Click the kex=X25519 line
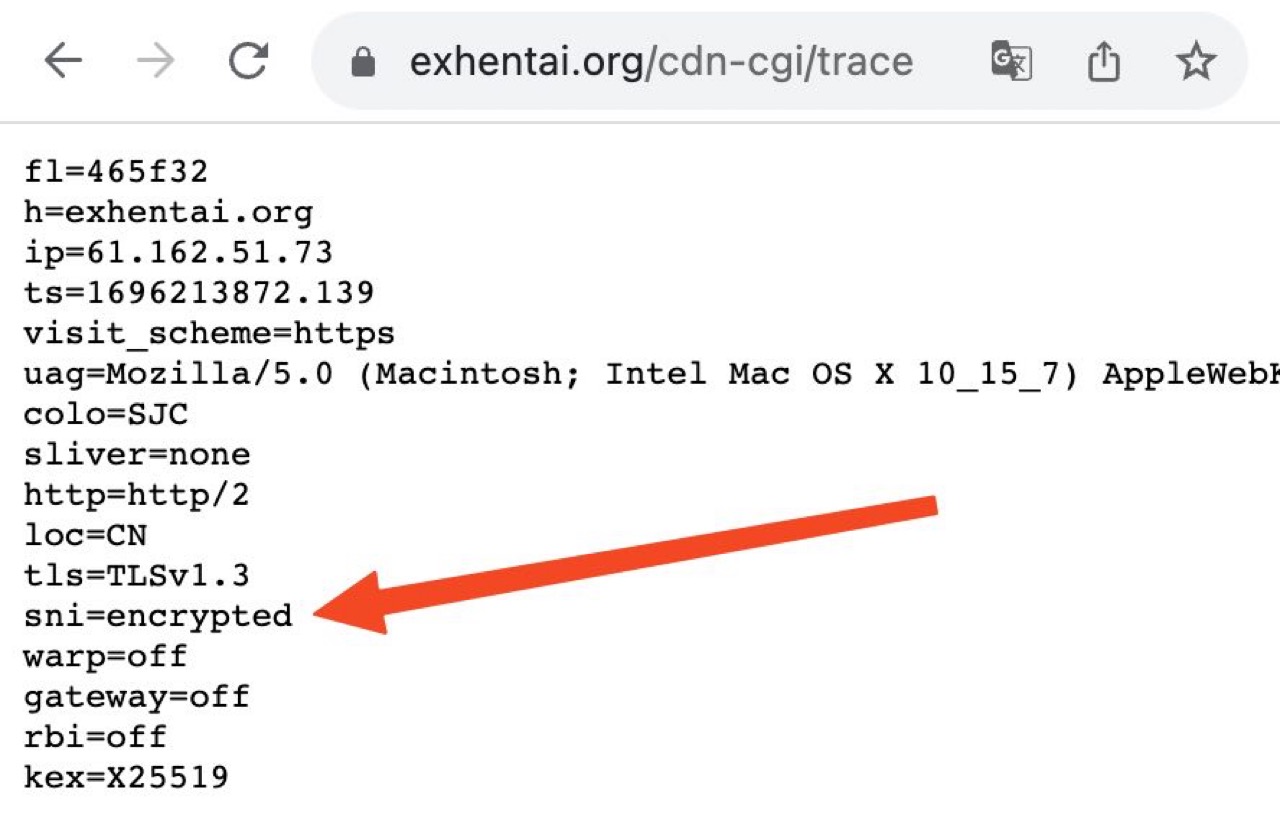The height and width of the screenshot is (825, 1280). tap(126, 777)
